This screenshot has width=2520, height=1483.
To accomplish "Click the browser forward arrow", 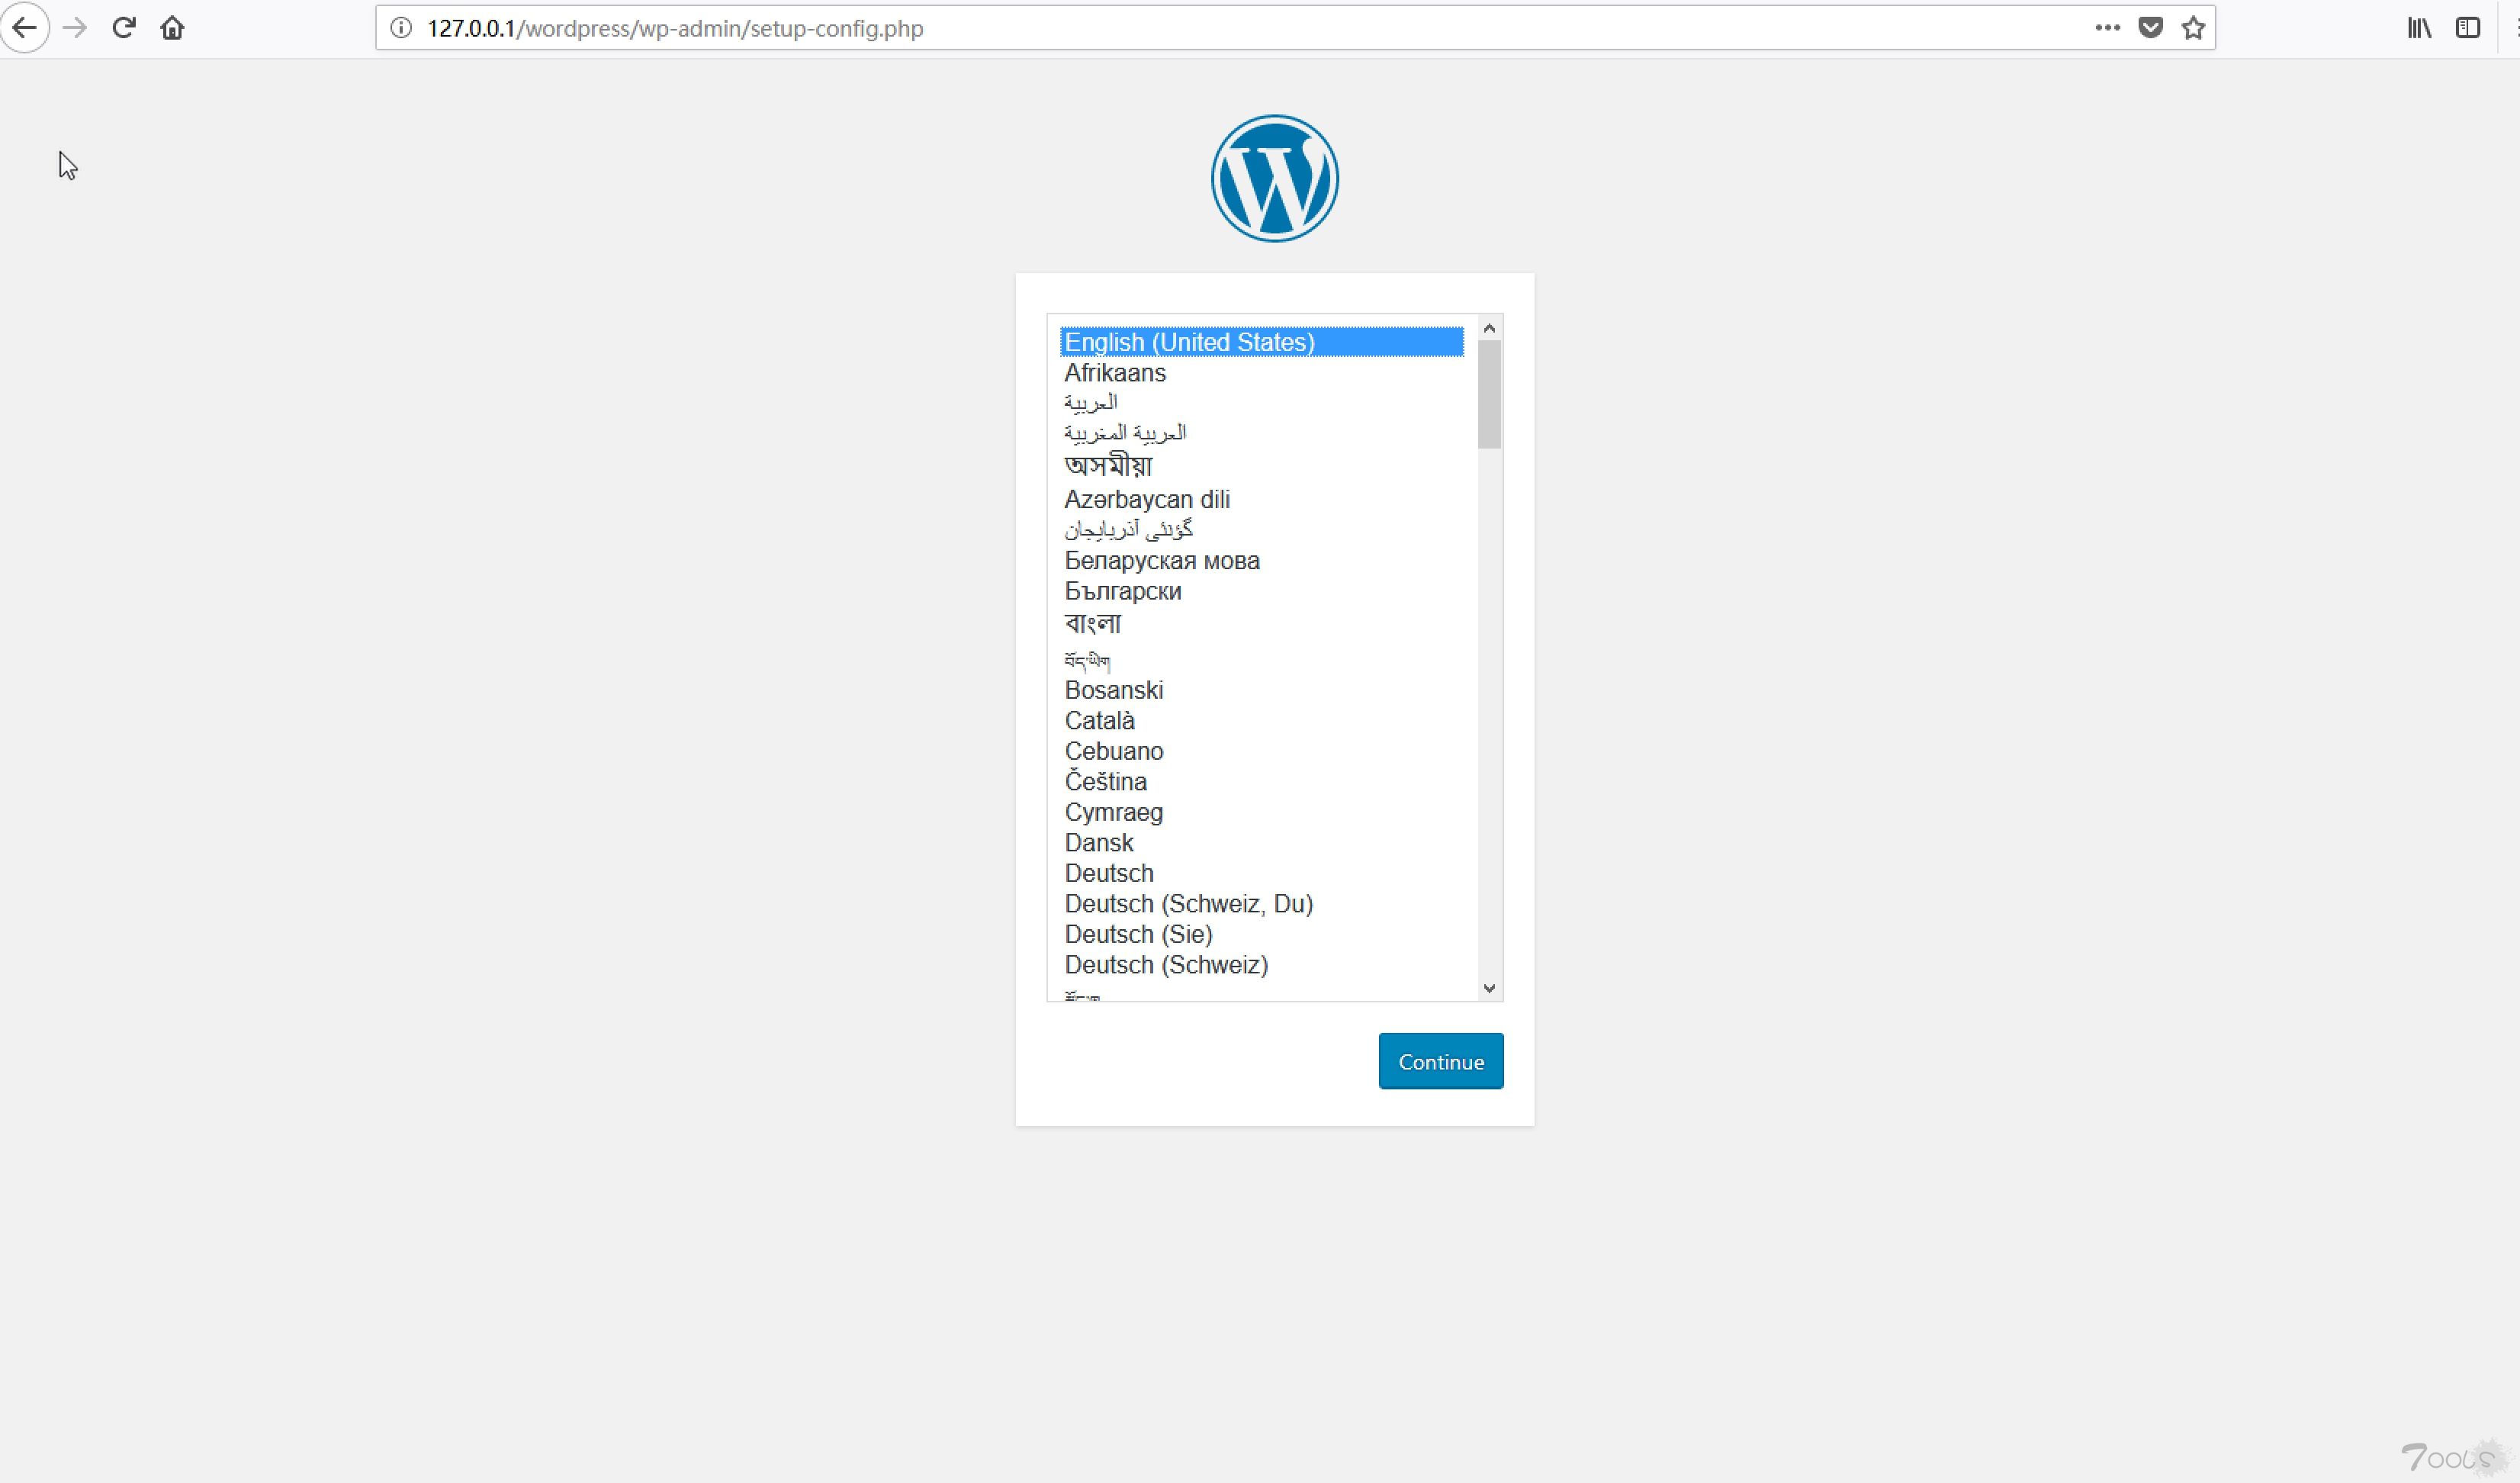I will click(75, 27).
